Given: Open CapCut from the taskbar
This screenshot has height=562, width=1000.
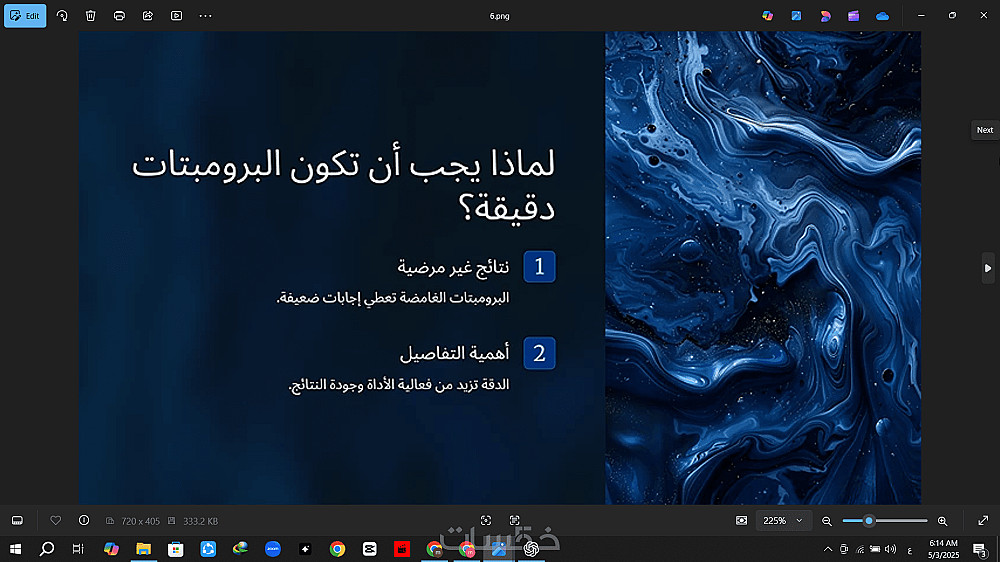Looking at the screenshot, I should coord(370,549).
